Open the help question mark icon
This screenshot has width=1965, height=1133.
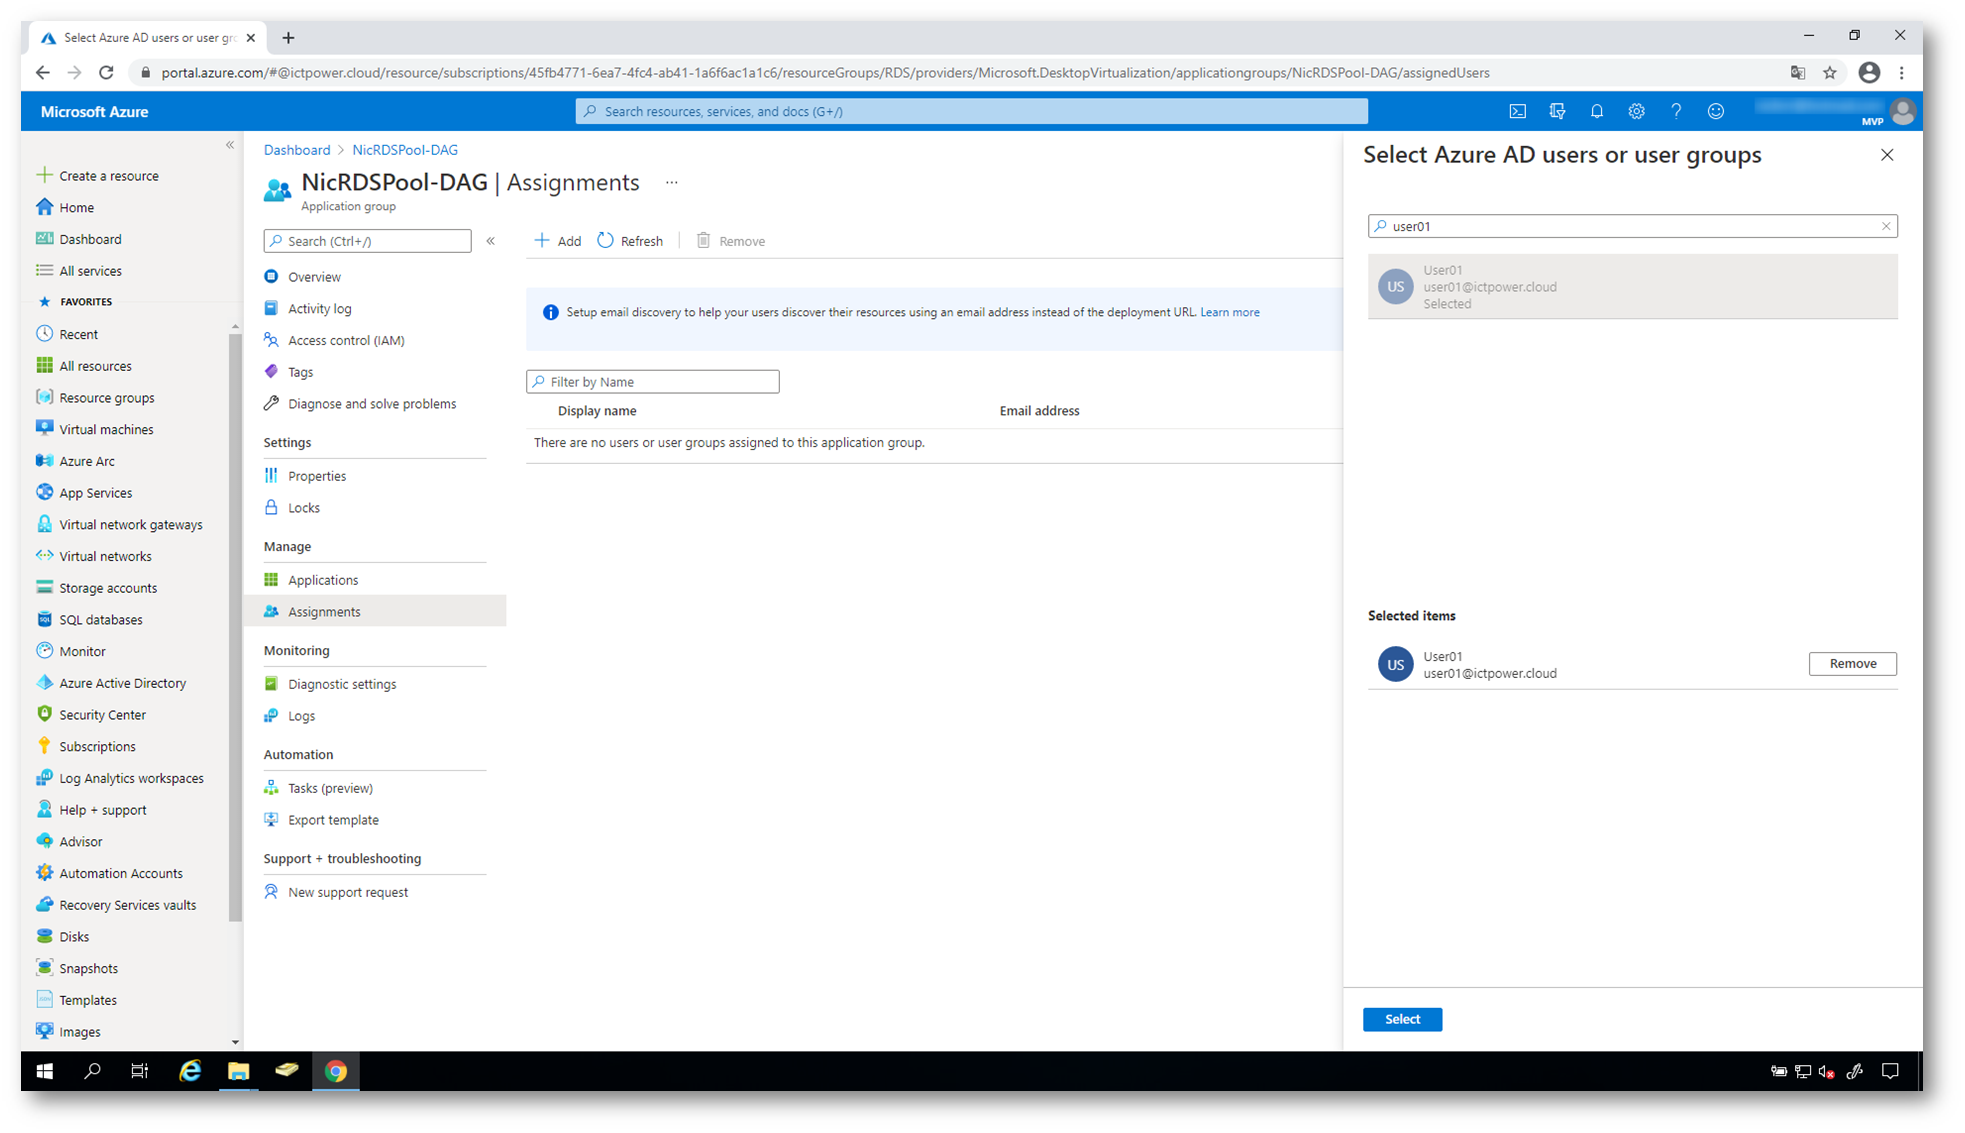pyautogui.click(x=1676, y=111)
